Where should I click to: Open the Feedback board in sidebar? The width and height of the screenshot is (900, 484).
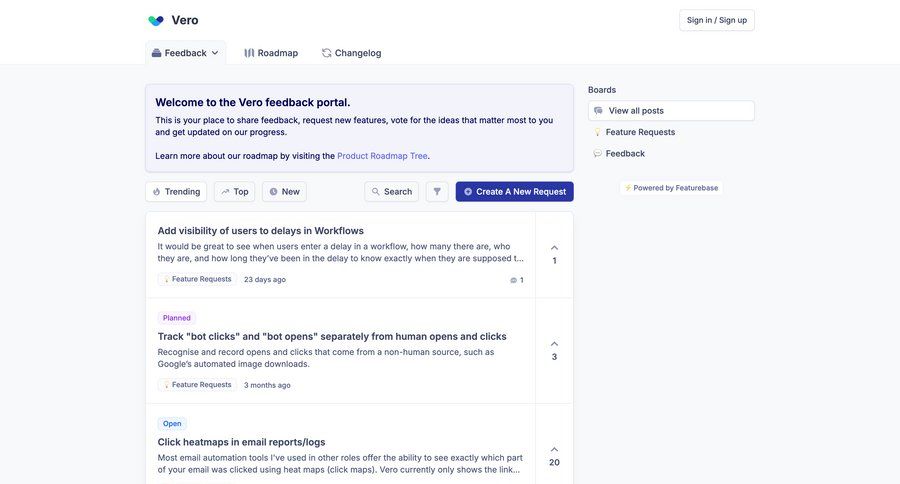pos(625,153)
